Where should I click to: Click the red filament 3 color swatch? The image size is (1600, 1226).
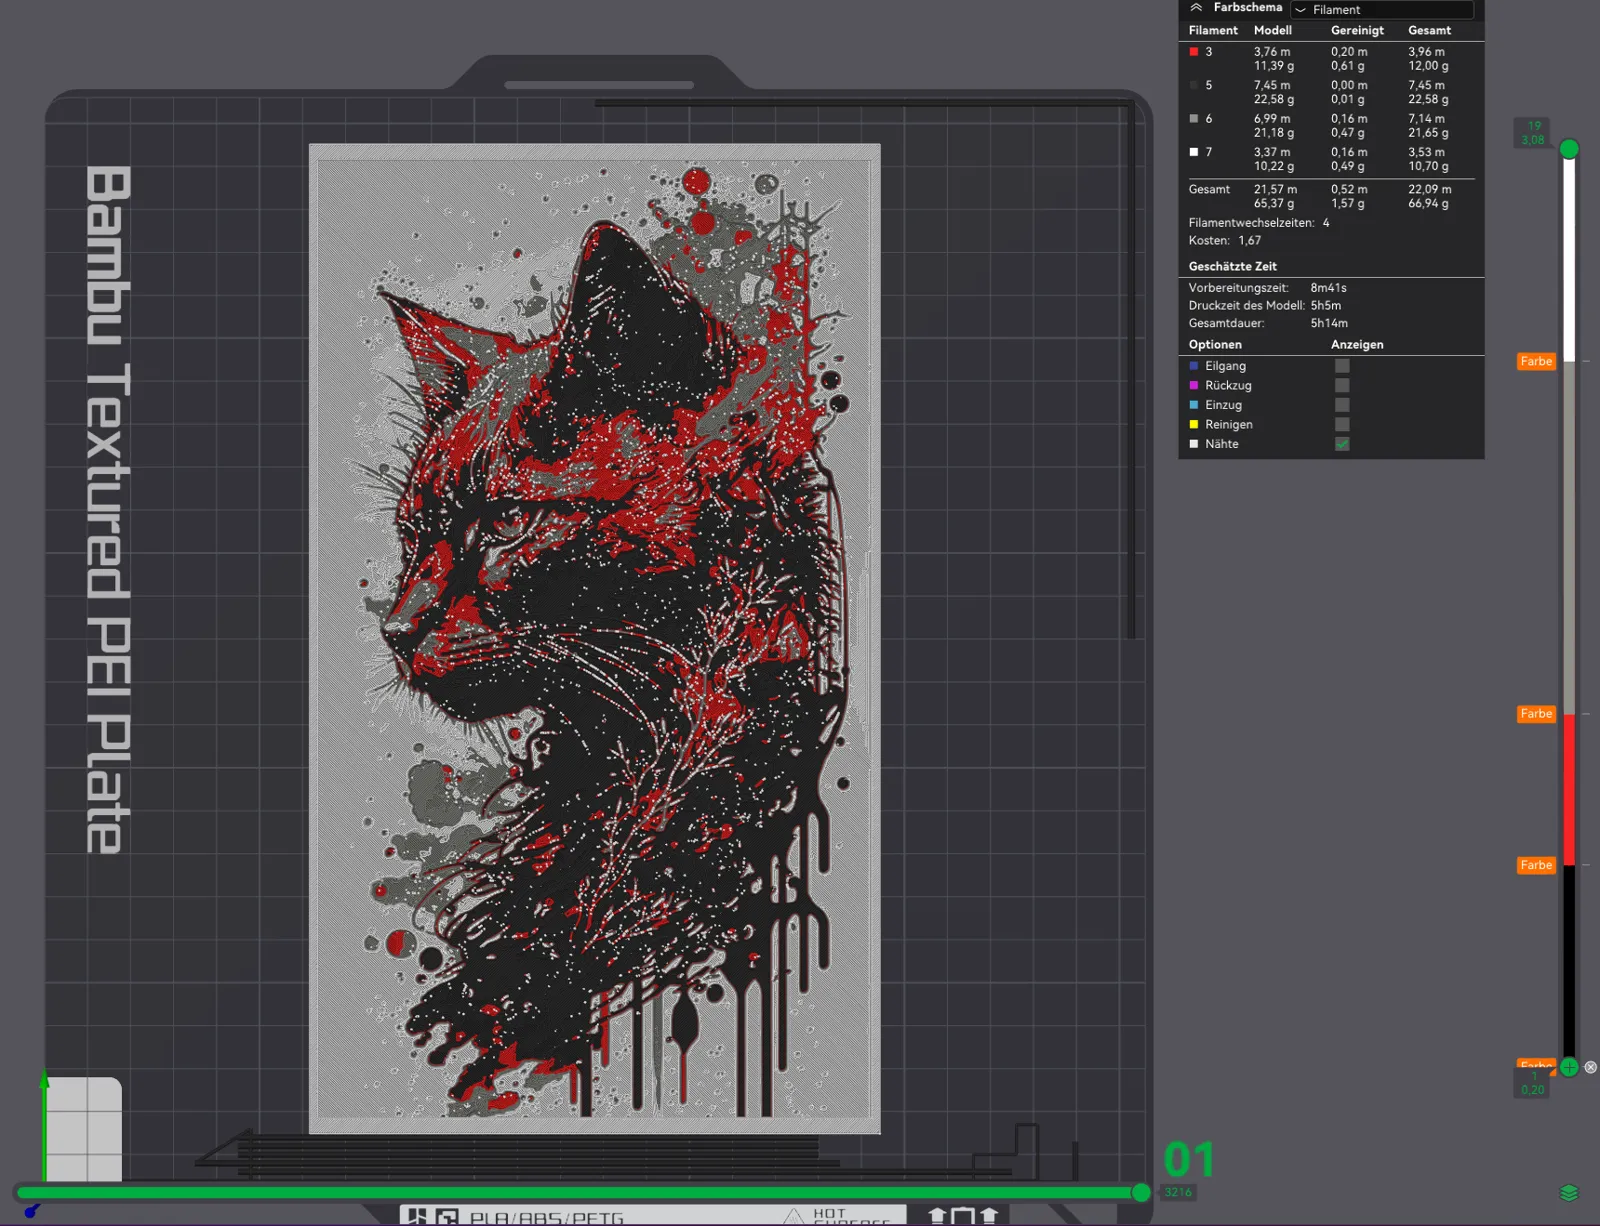1194,52
